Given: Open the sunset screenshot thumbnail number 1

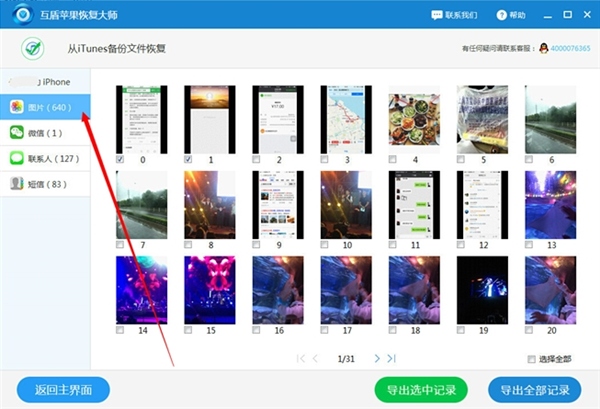Looking at the screenshot, I should (210, 119).
